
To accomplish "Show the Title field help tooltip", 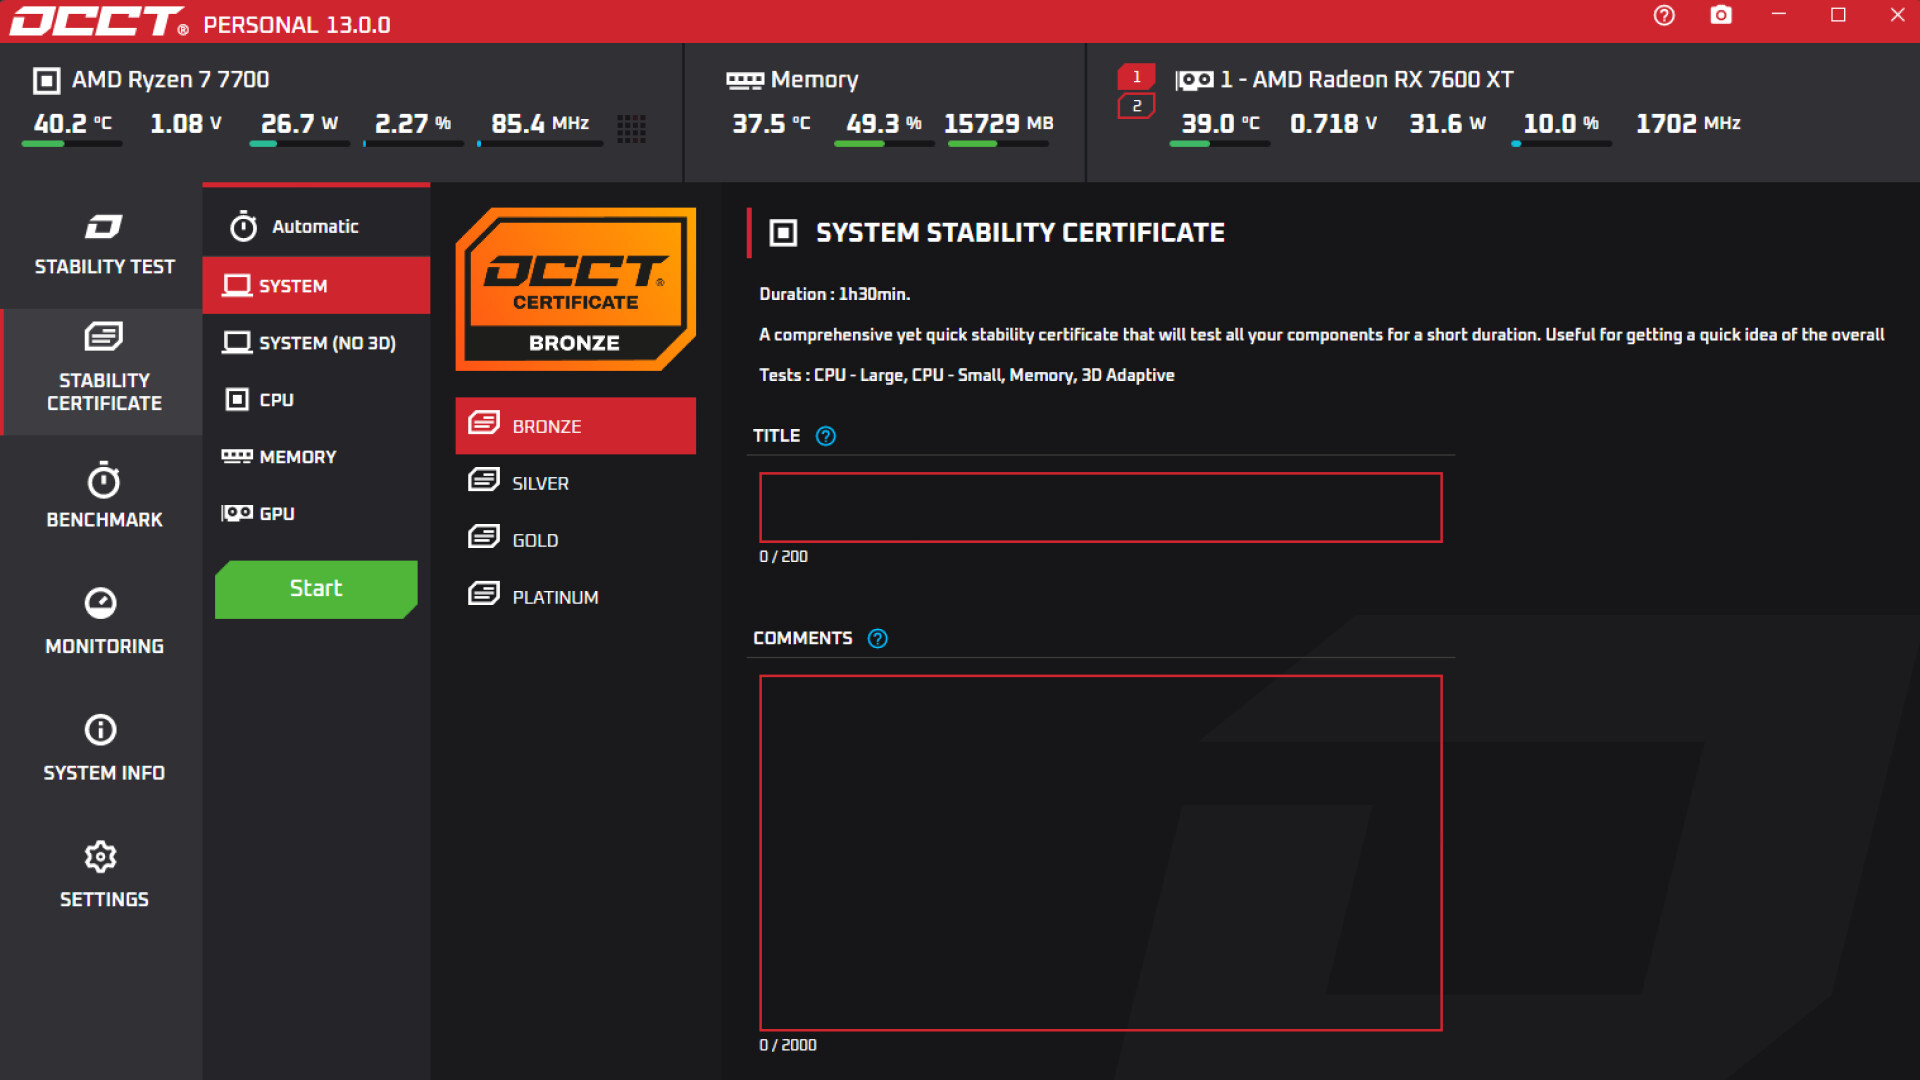I will pyautogui.click(x=825, y=436).
